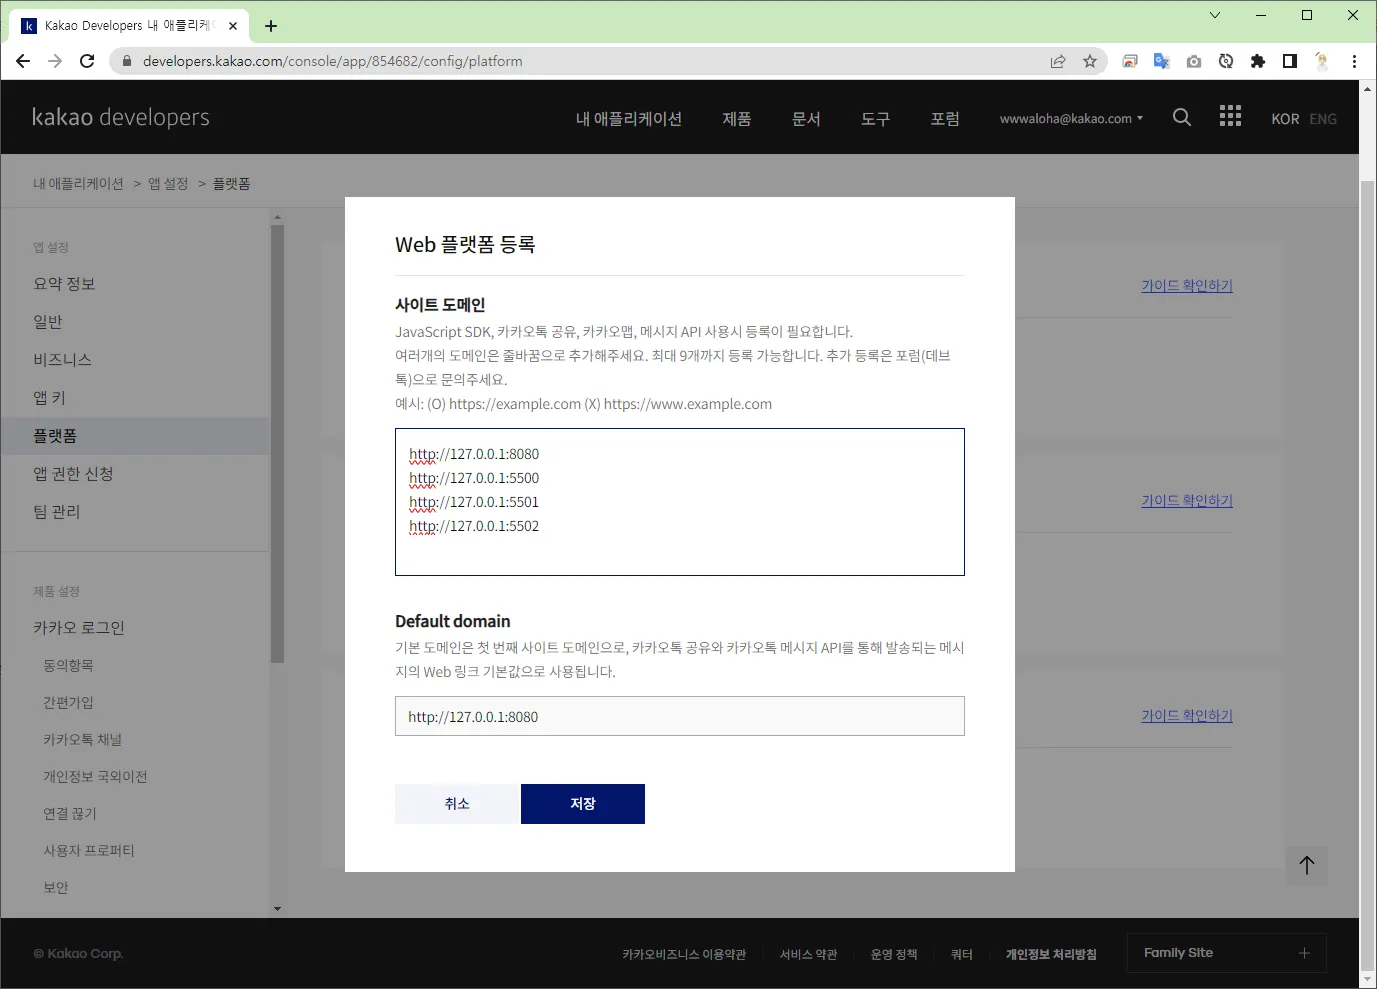The height and width of the screenshot is (989, 1377).
Task: Open the 제품 menu
Action: click(737, 118)
